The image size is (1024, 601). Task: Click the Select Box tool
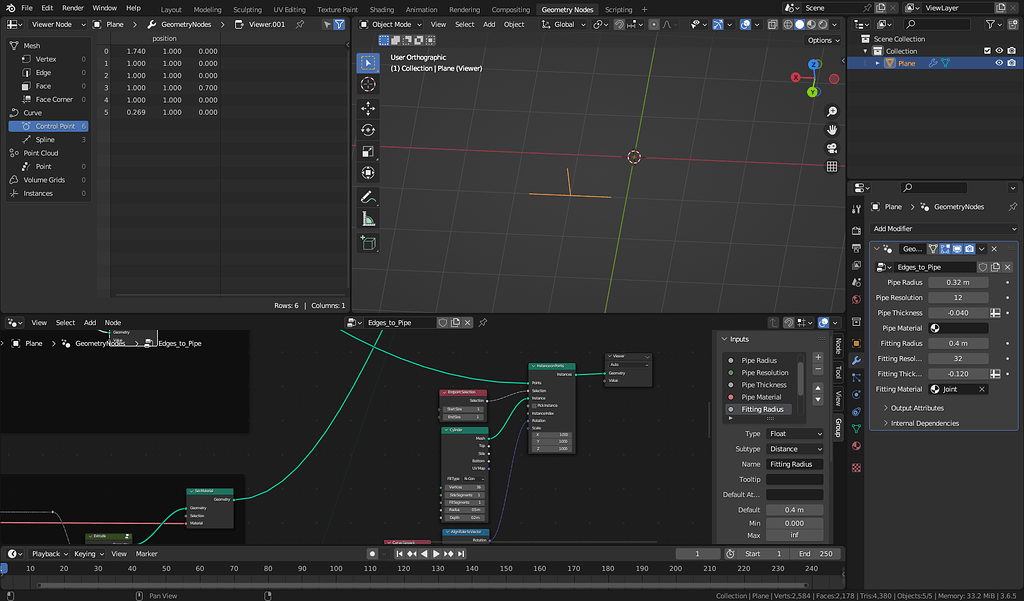[x=368, y=63]
